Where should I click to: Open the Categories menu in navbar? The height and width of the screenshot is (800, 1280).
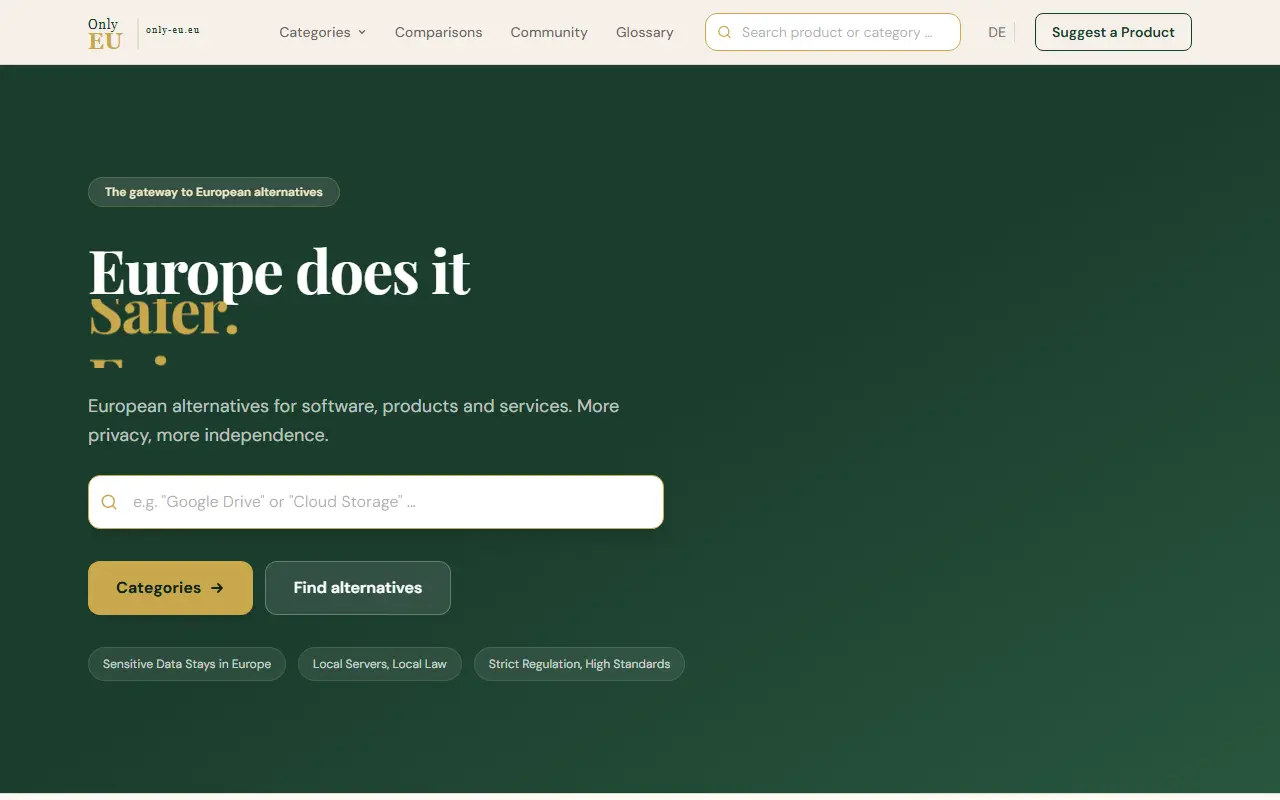point(323,32)
